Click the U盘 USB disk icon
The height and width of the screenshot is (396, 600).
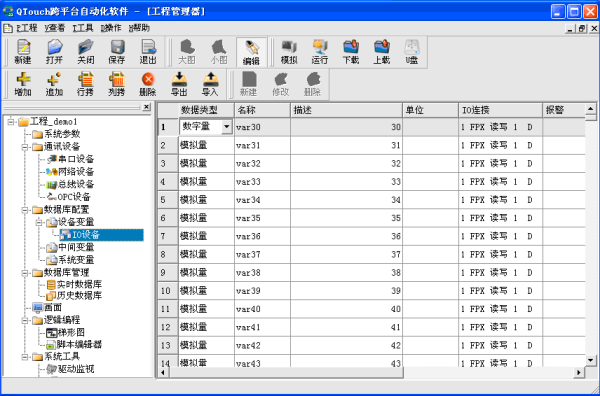coord(412,52)
